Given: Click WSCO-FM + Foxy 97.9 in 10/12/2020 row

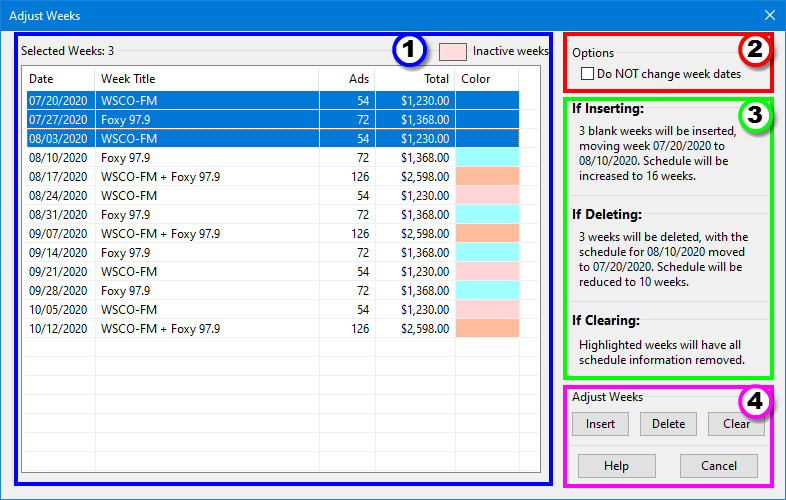Looking at the screenshot, I should [x=160, y=329].
